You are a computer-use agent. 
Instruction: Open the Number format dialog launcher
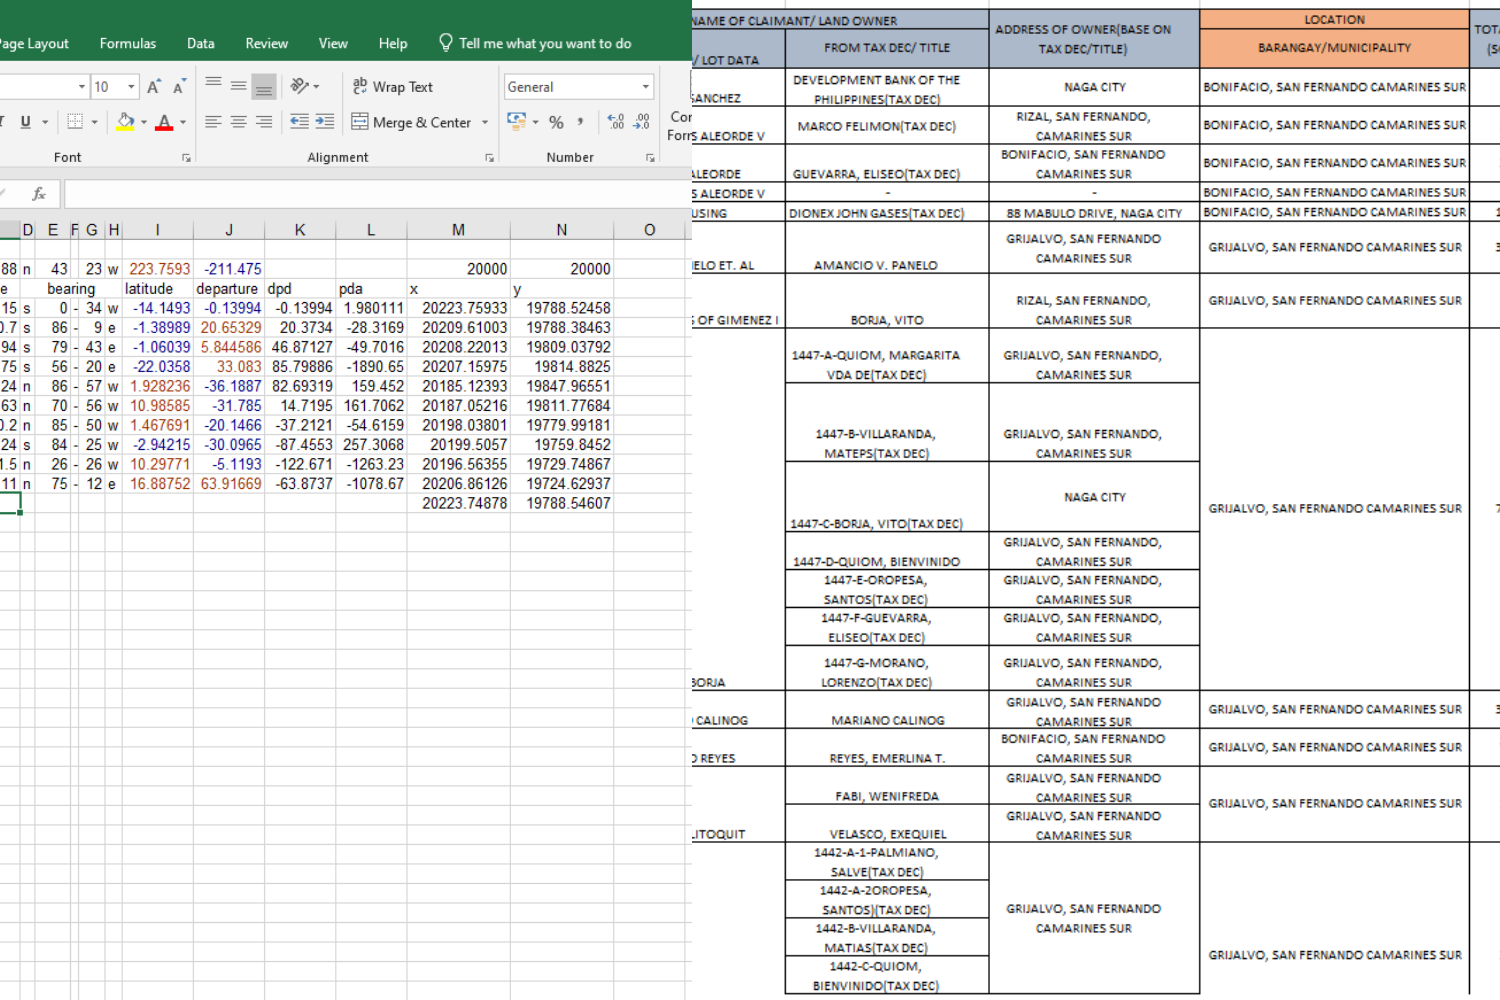click(650, 158)
